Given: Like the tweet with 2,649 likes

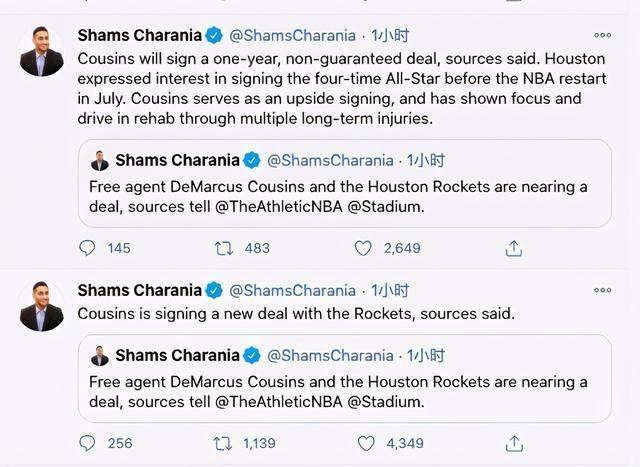Looking at the screenshot, I should (x=363, y=248).
